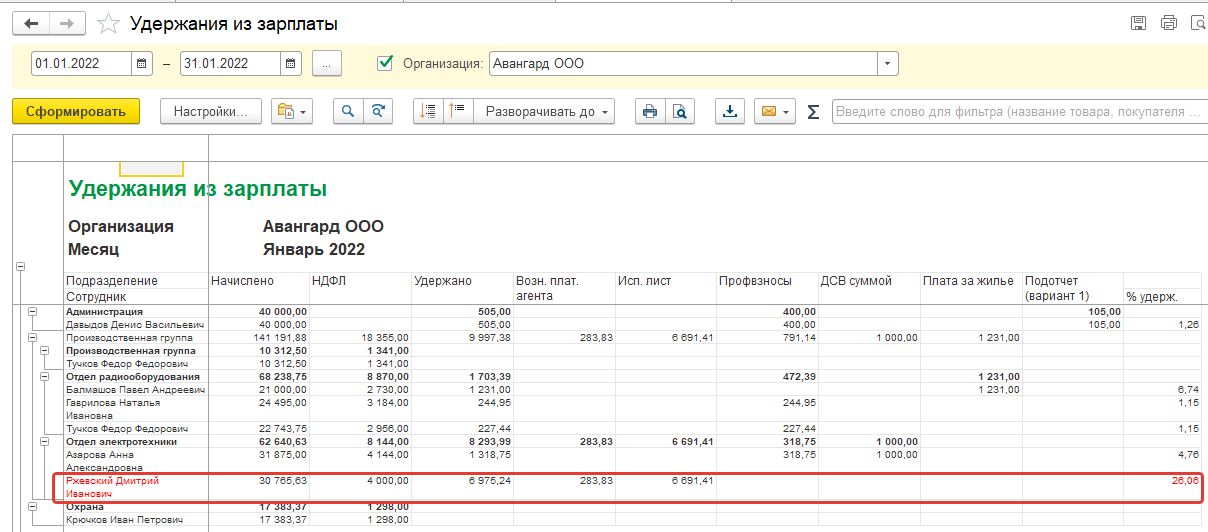
Task: Click the print report icon in toolbar
Action: point(650,111)
